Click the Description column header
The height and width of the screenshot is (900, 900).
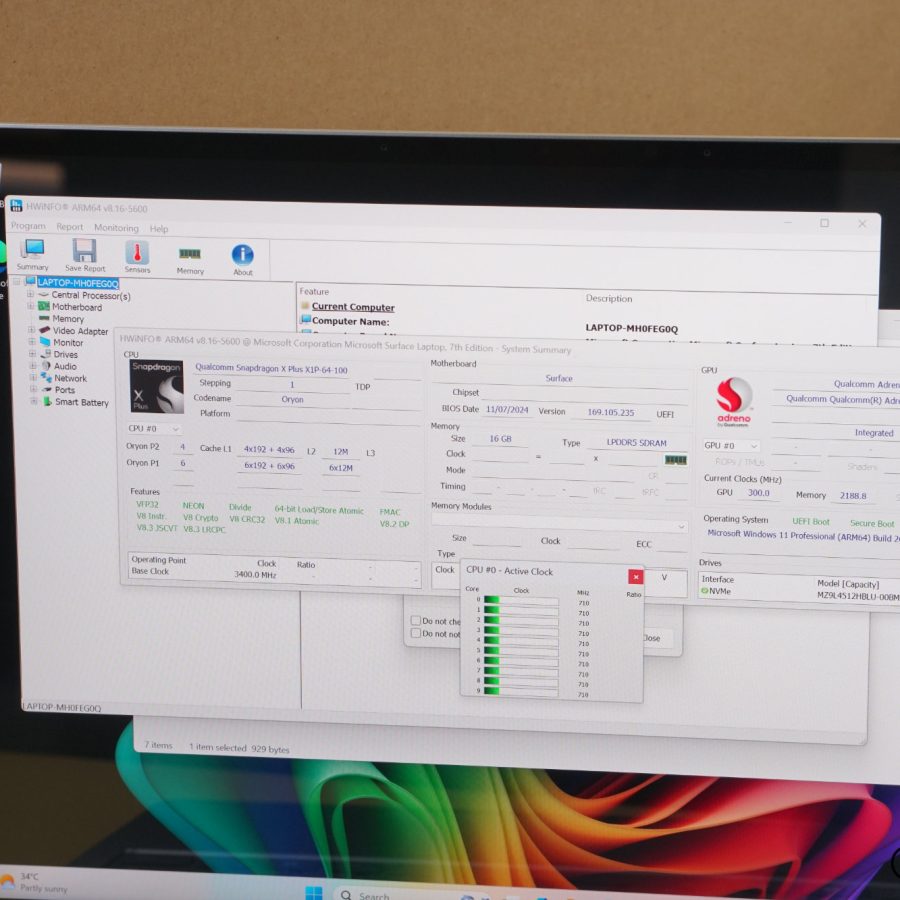[609, 298]
